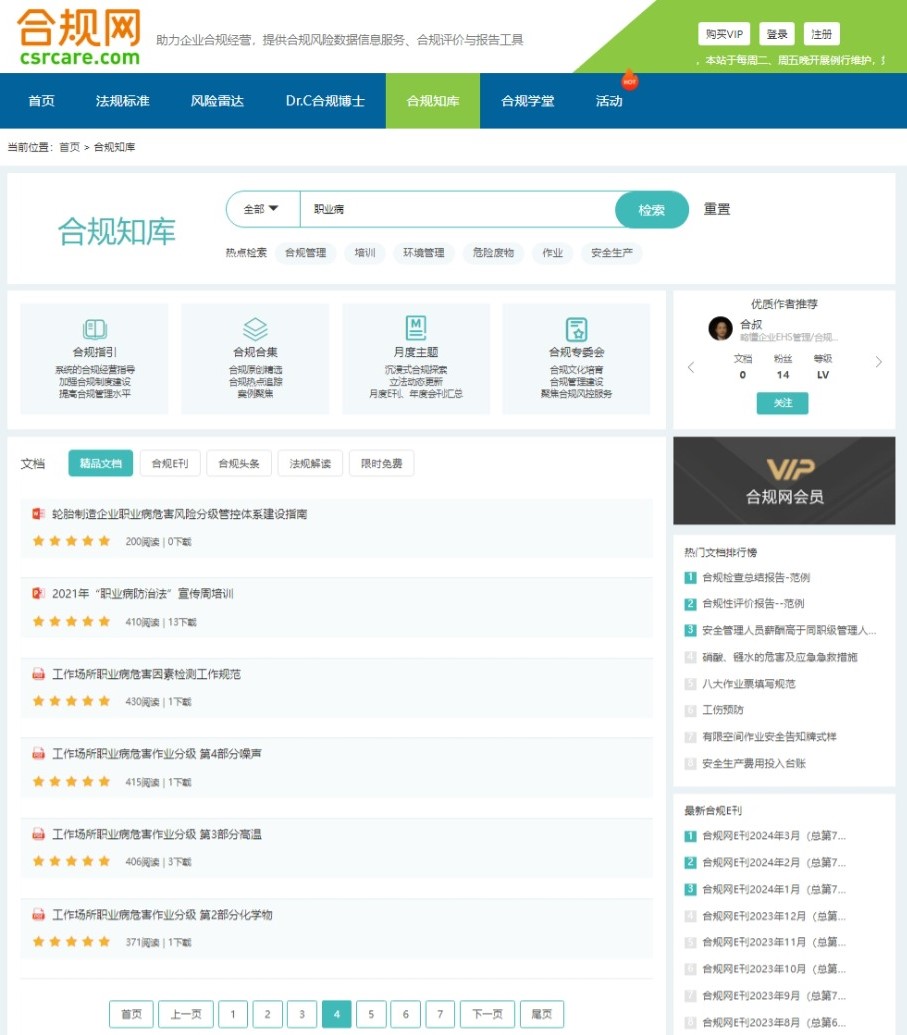Open the 合规指引 book icon card

94,358
